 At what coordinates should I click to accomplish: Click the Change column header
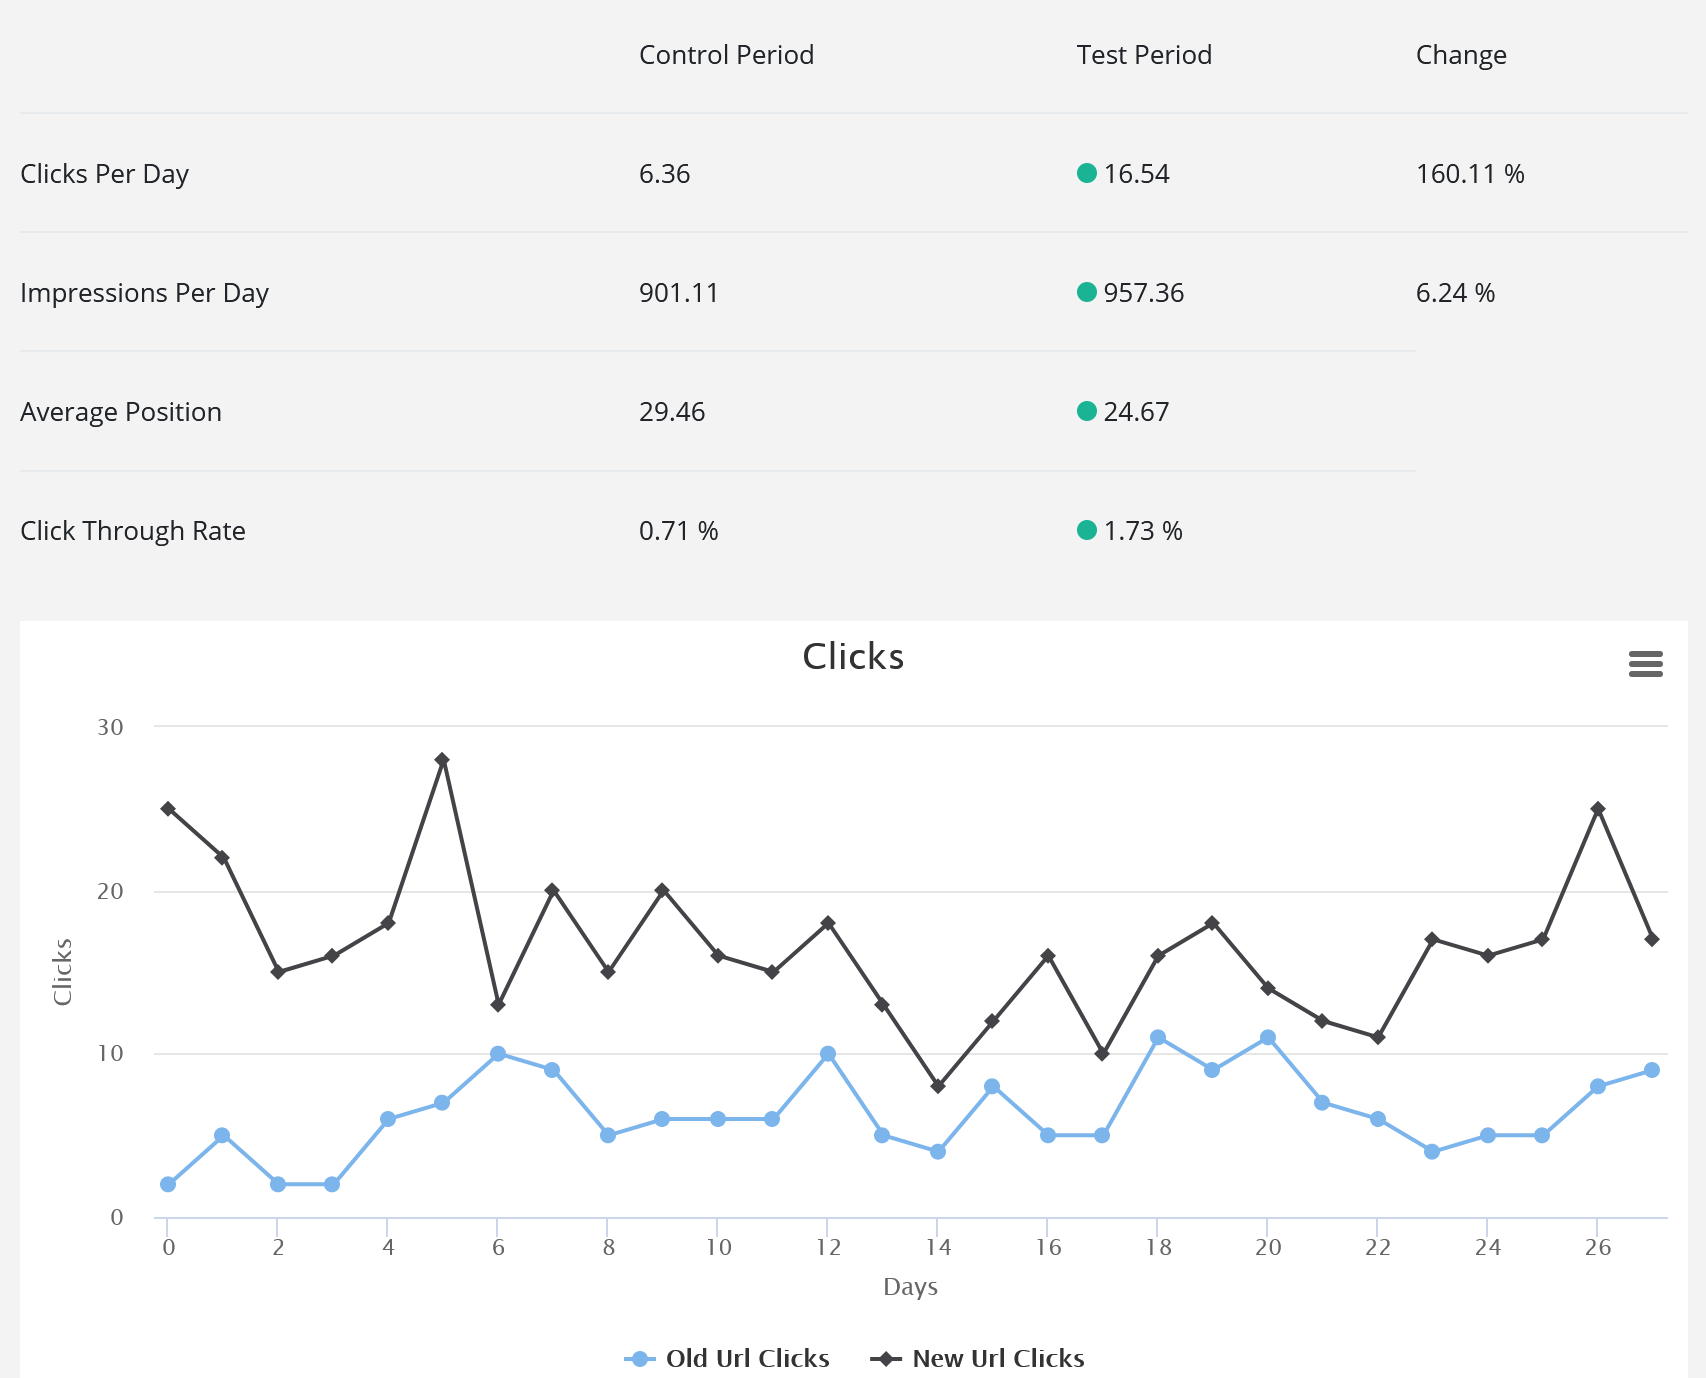1461,55
